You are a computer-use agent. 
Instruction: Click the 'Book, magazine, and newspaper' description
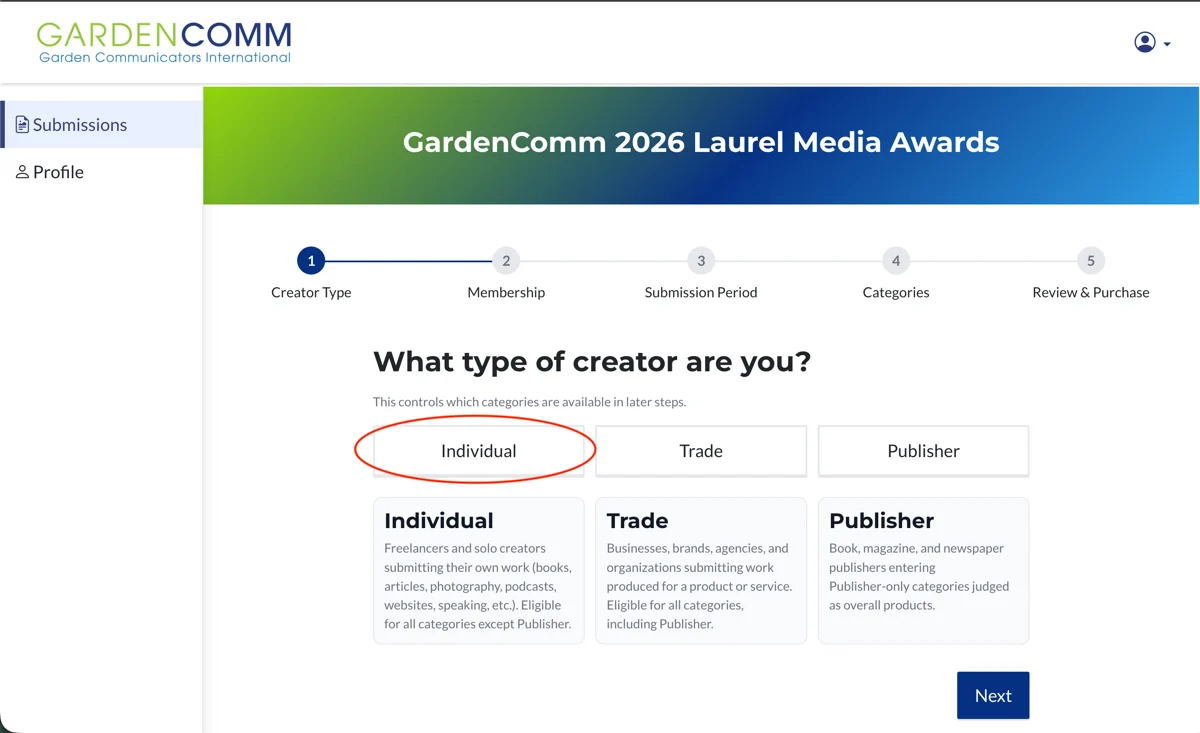(919, 577)
